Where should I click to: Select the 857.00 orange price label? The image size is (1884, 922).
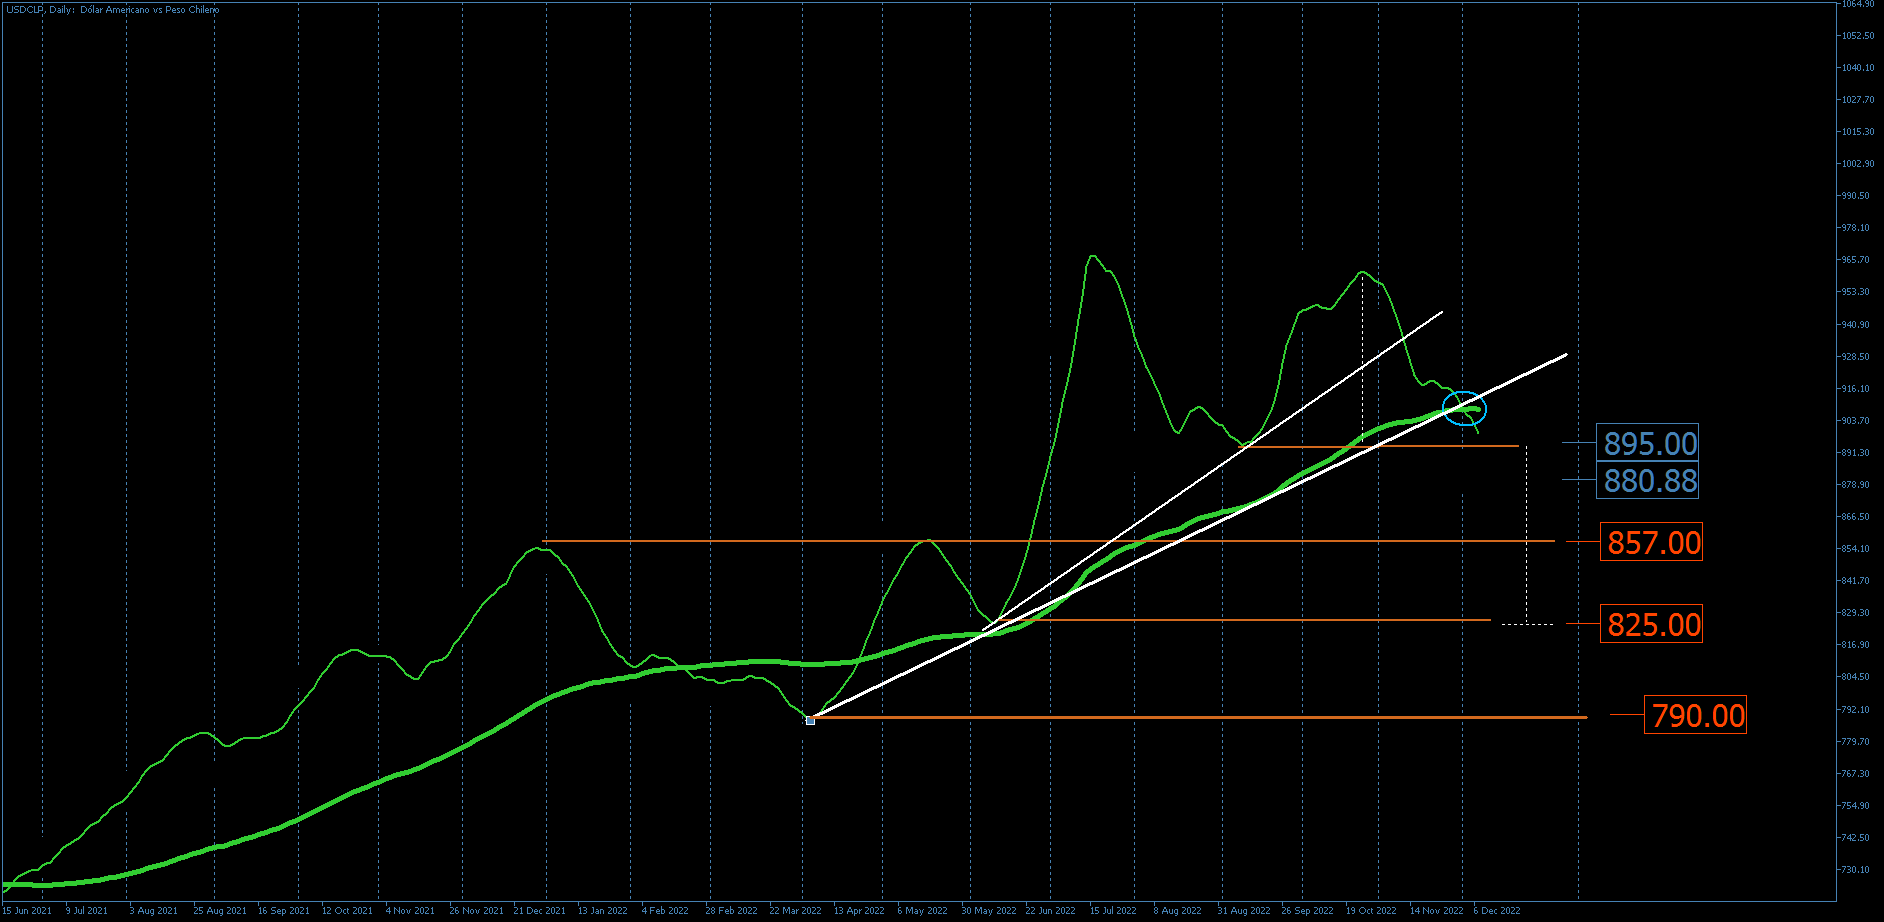point(1653,542)
